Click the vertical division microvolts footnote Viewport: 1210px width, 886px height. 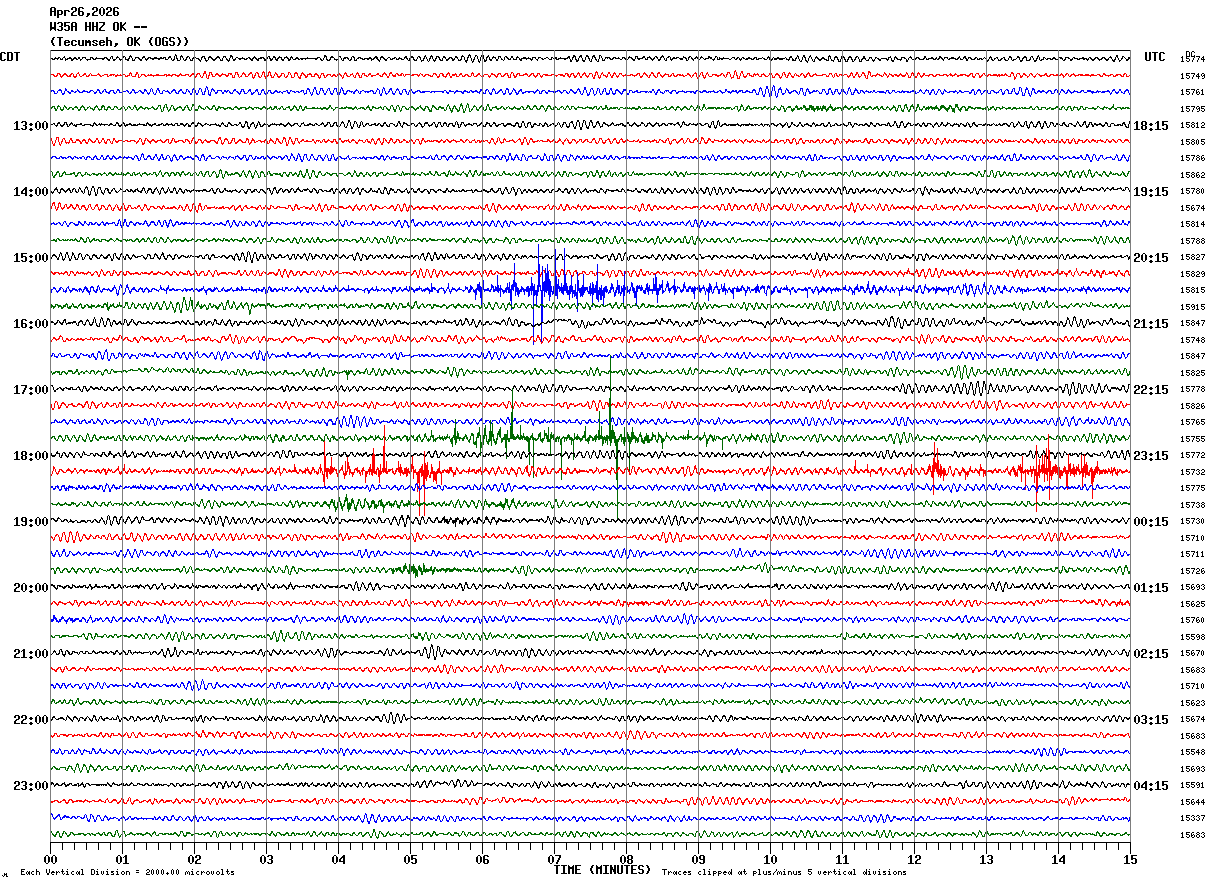pyautogui.click(x=127, y=872)
